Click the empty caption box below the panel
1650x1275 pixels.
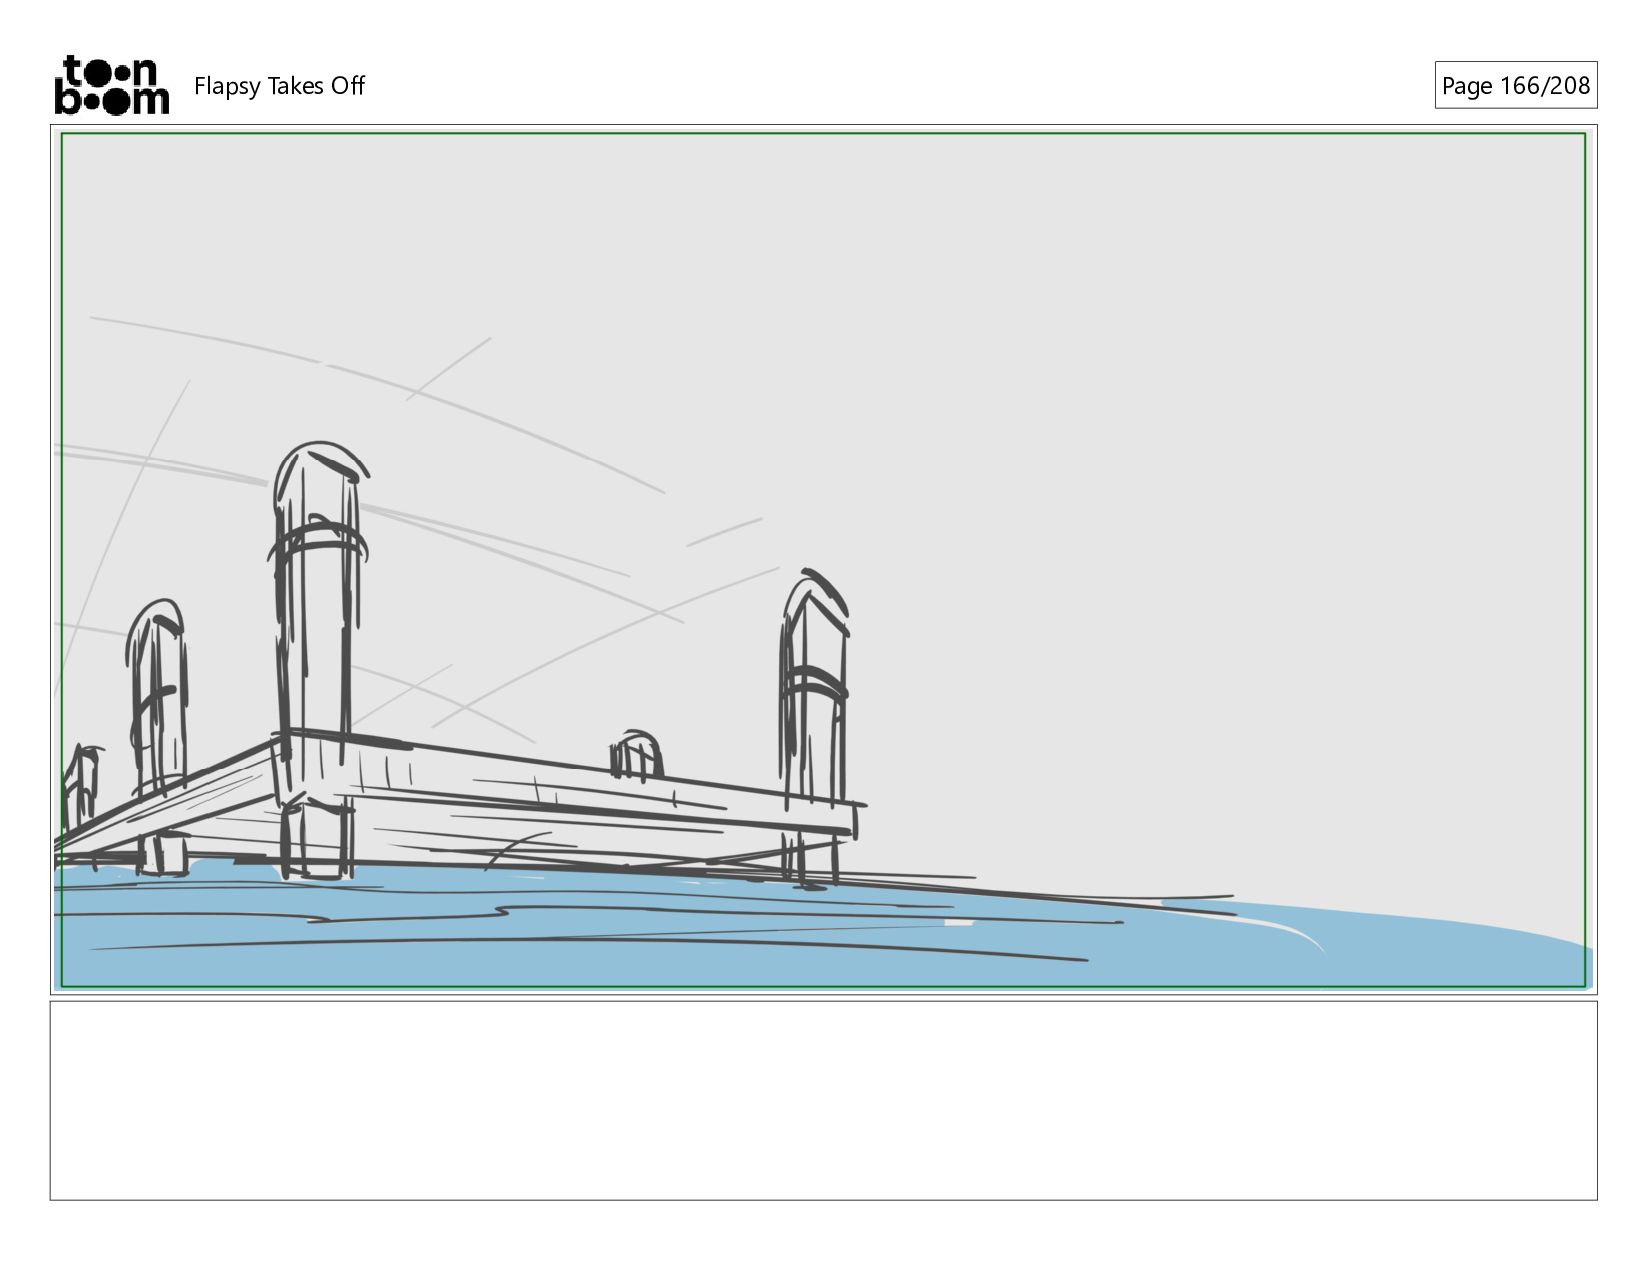tap(823, 1100)
